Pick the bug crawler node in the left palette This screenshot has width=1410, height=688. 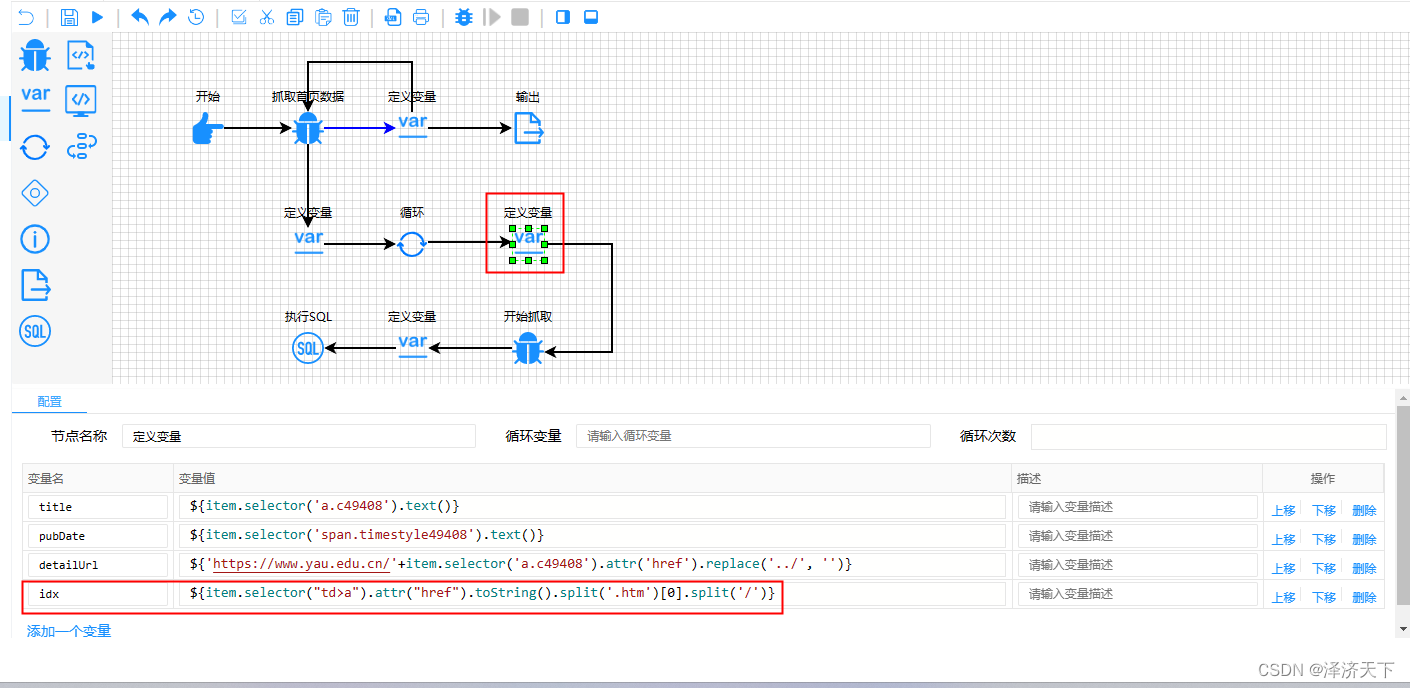click(x=35, y=56)
